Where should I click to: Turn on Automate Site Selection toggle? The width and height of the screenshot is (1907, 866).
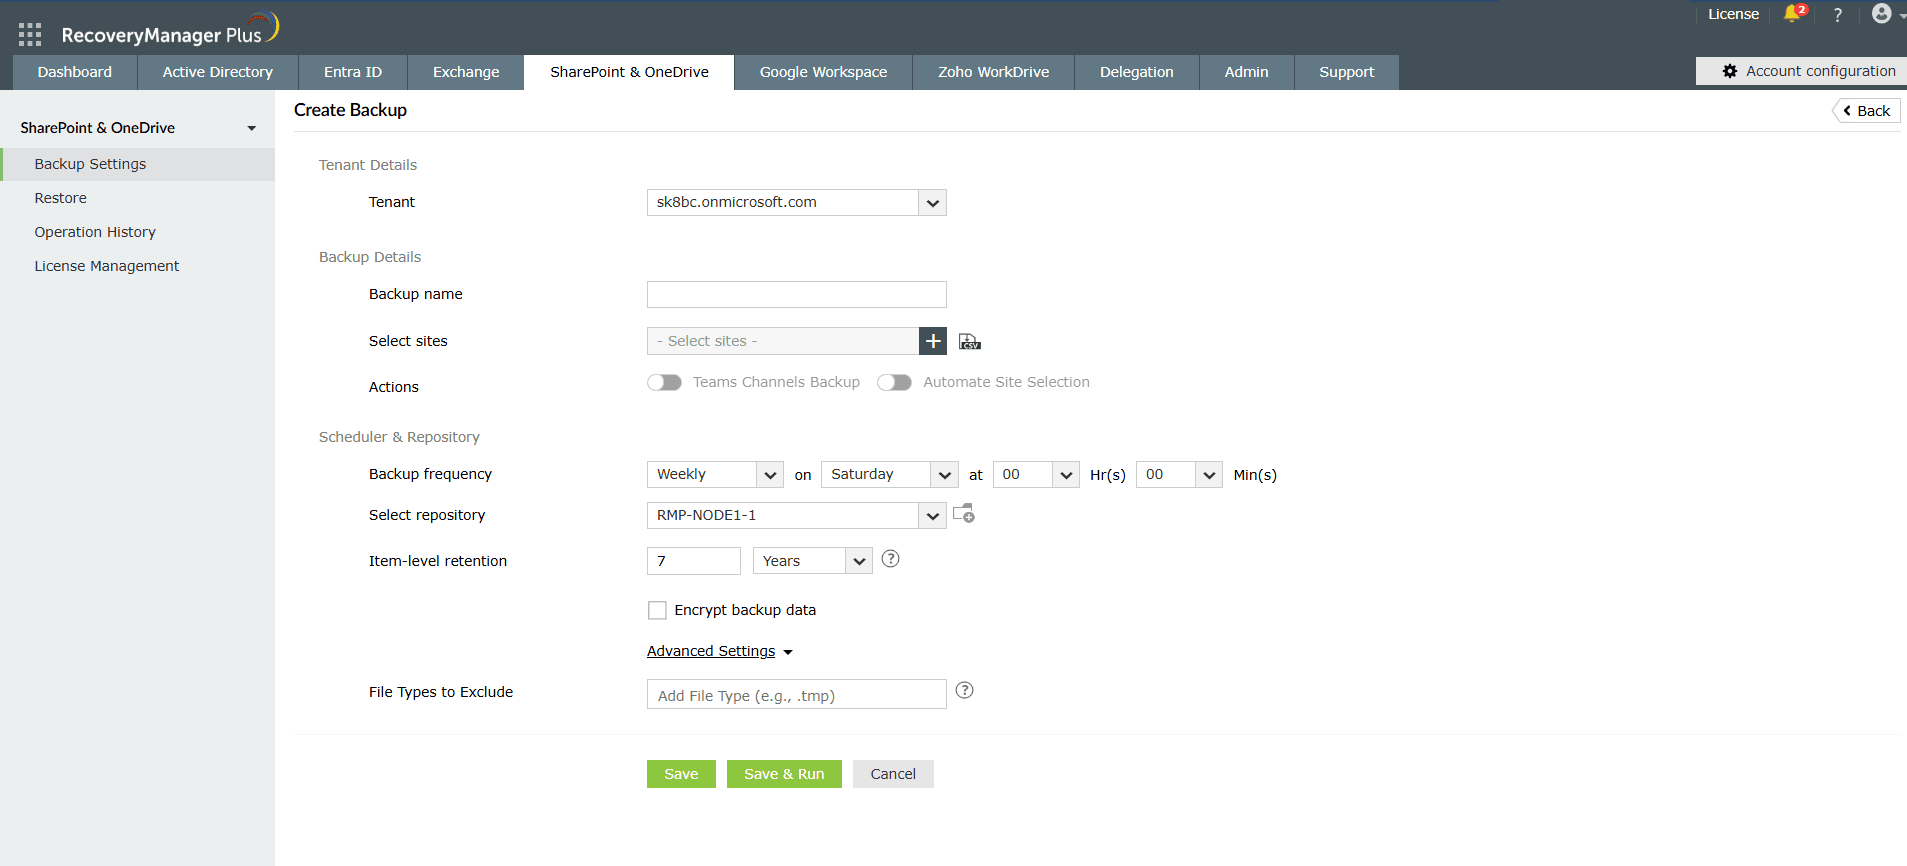(894, 382)
